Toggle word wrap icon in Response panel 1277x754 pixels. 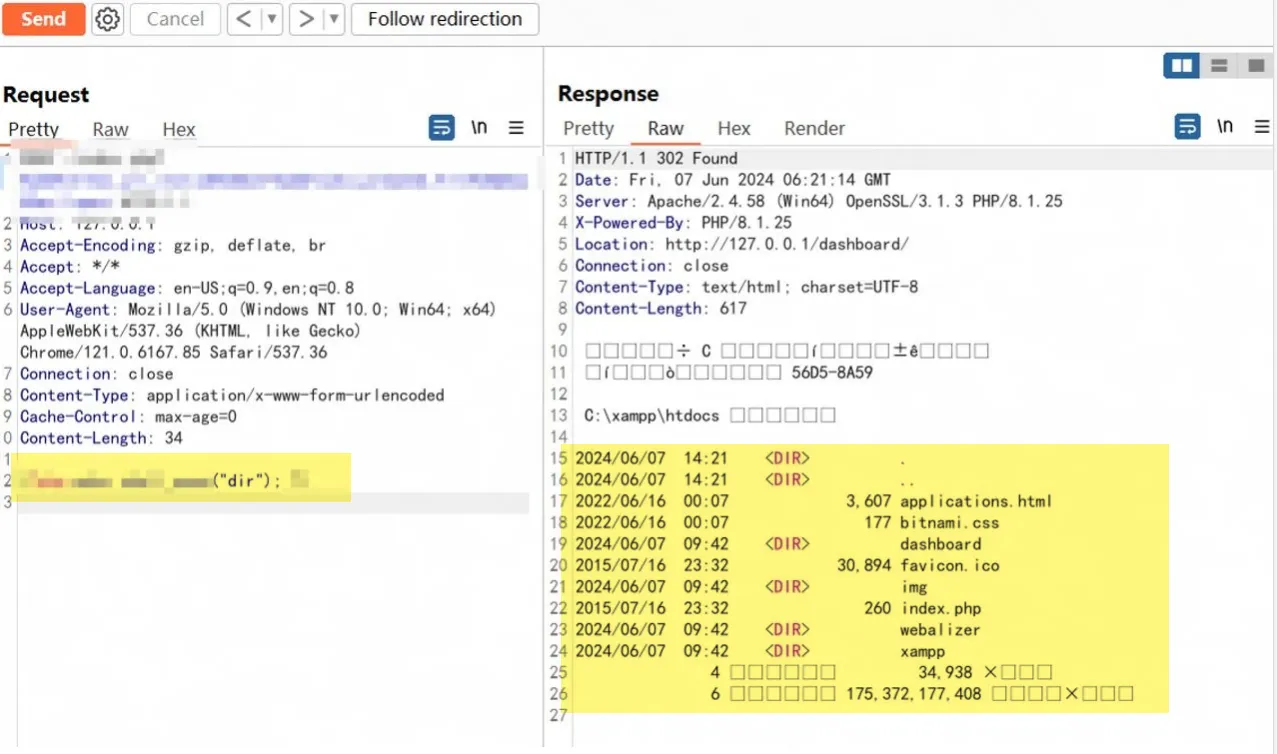(1187, 127)
